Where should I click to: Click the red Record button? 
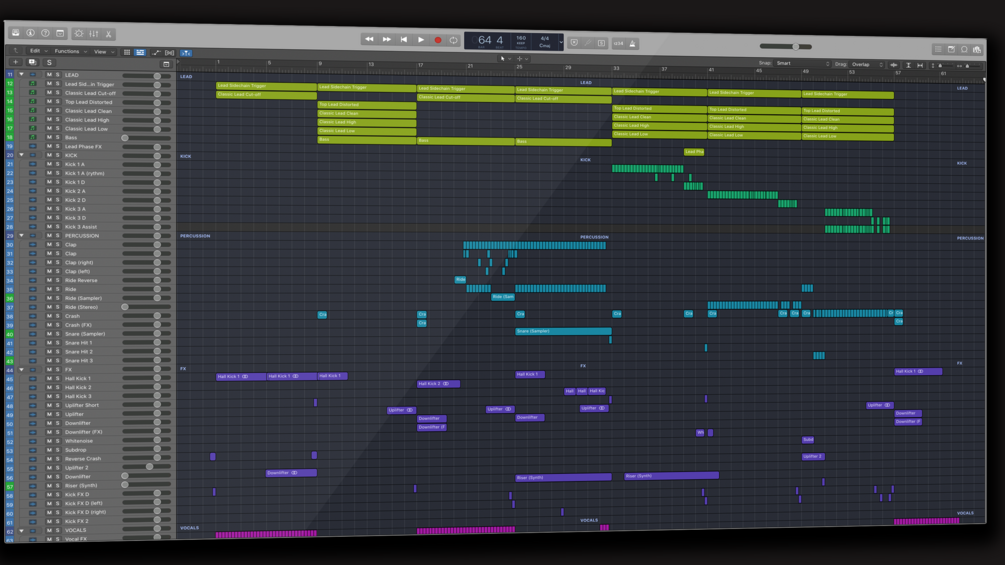438,40
